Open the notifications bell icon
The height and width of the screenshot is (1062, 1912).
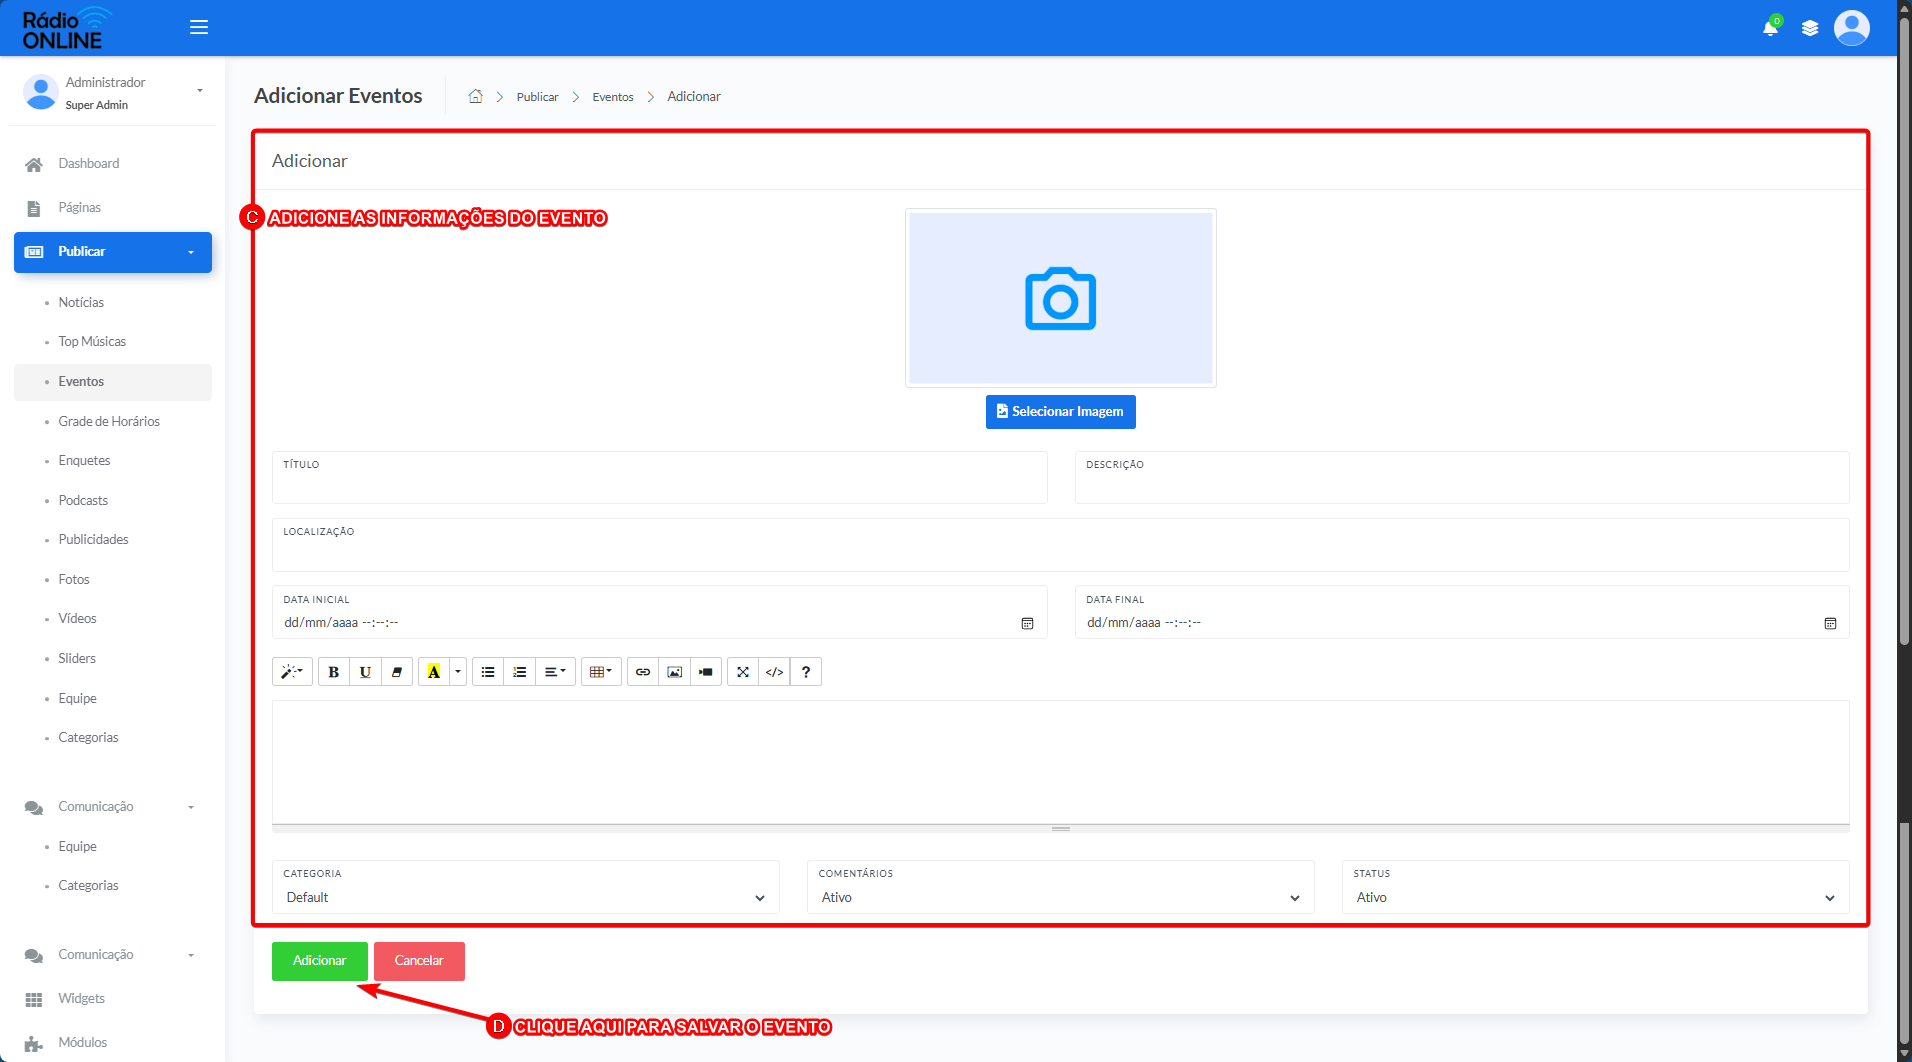point(1770,28)
